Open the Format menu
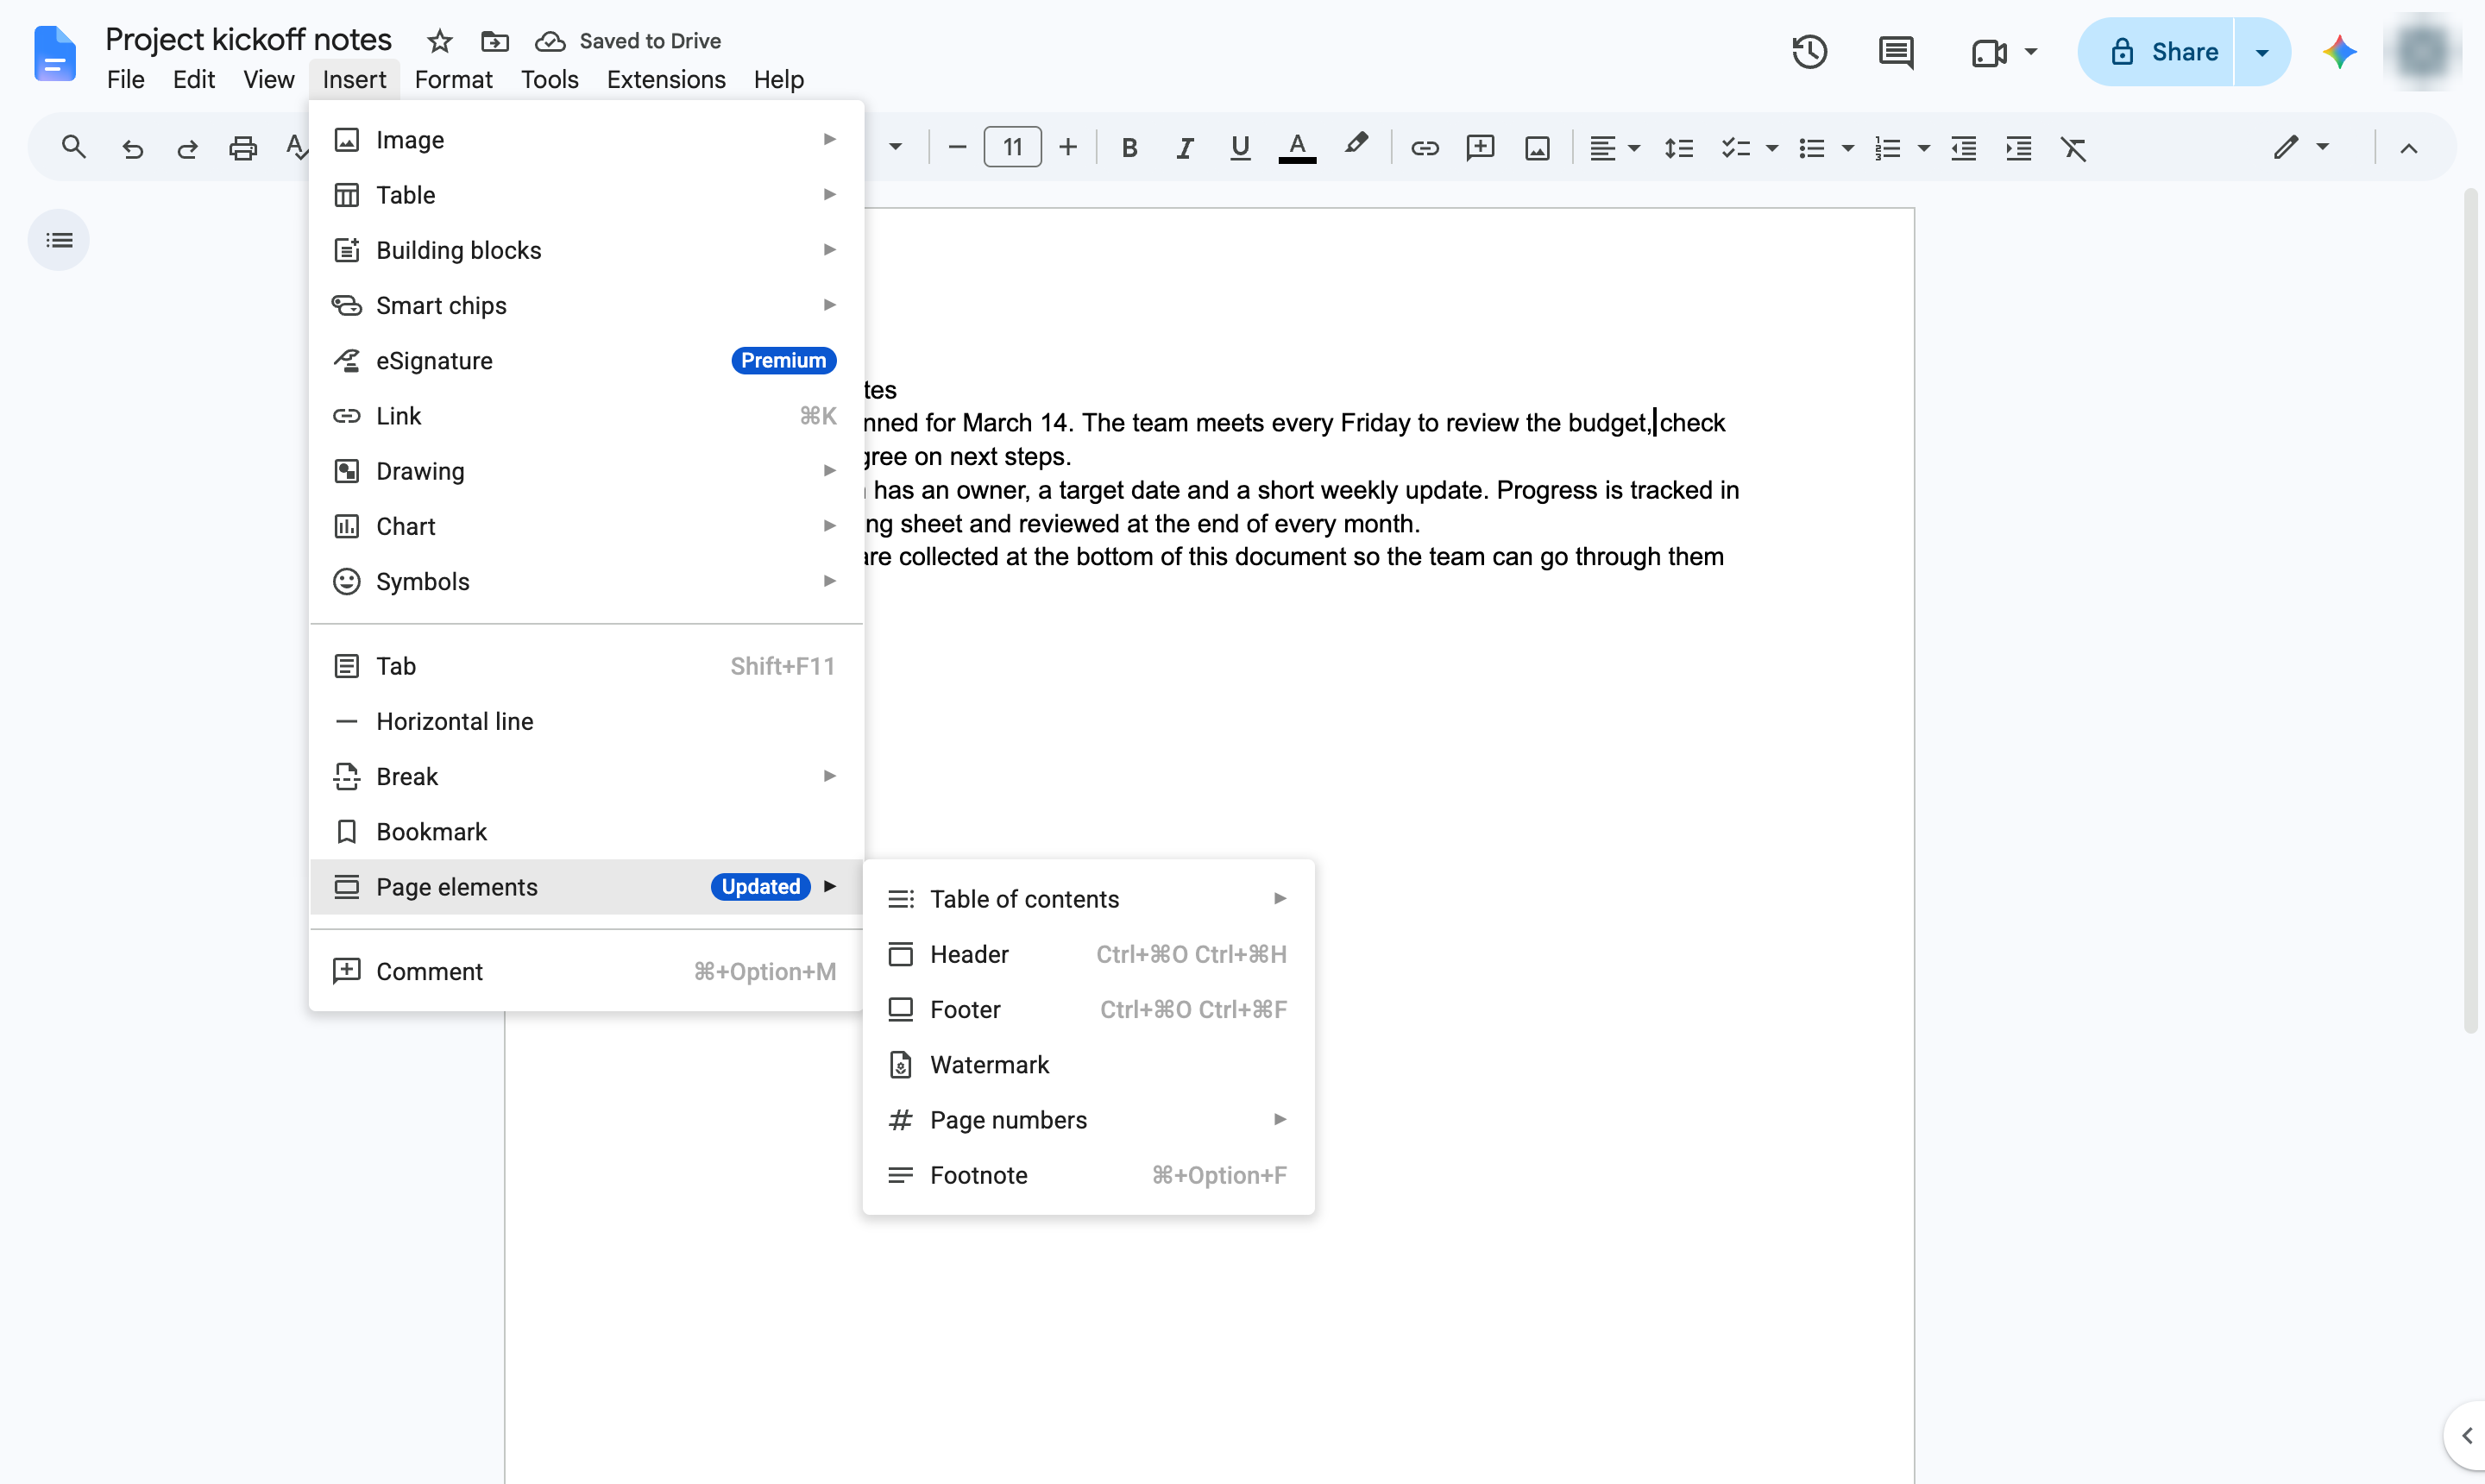 (x=453, y=80)
